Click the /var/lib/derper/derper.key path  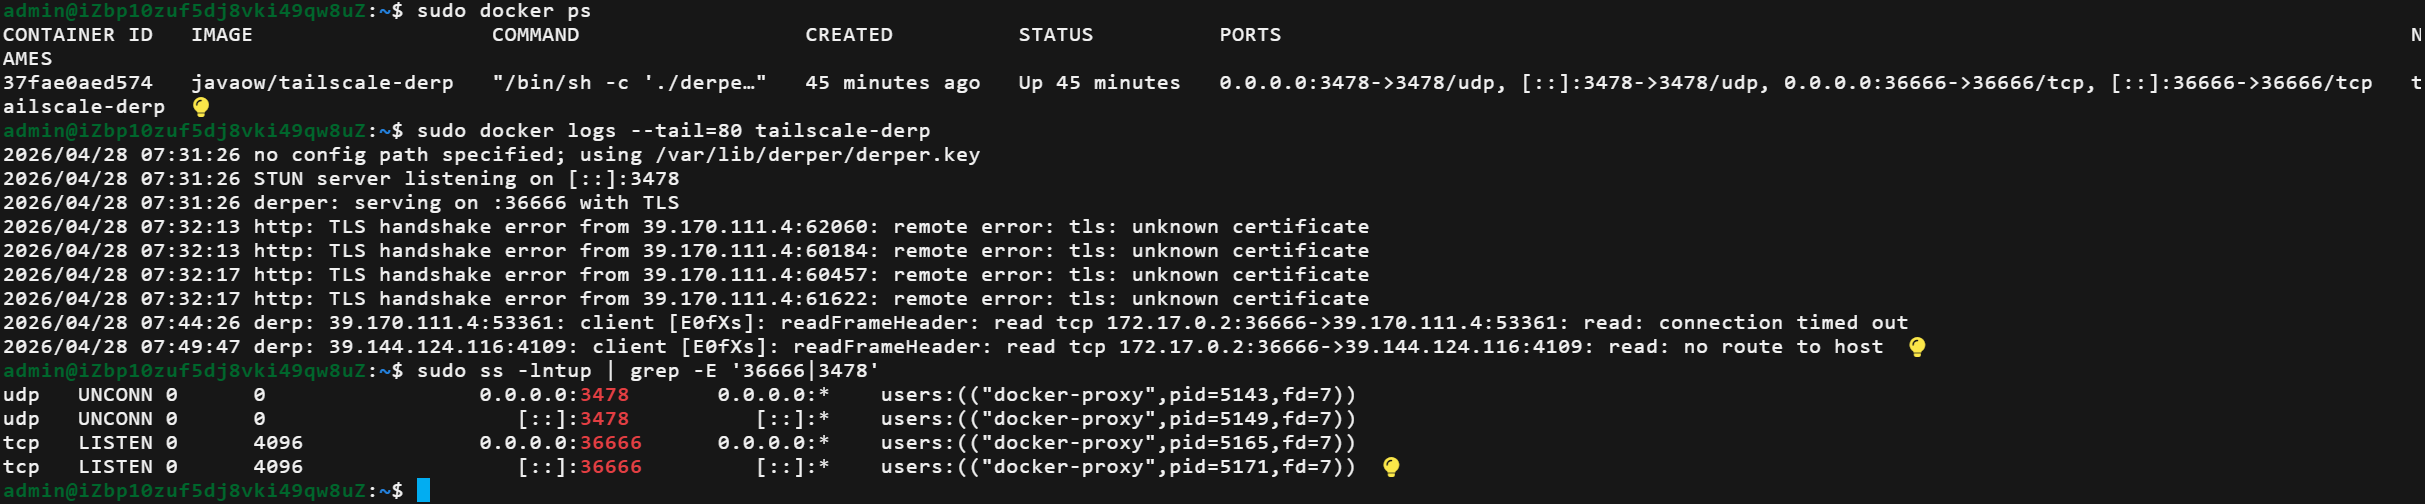817,155
